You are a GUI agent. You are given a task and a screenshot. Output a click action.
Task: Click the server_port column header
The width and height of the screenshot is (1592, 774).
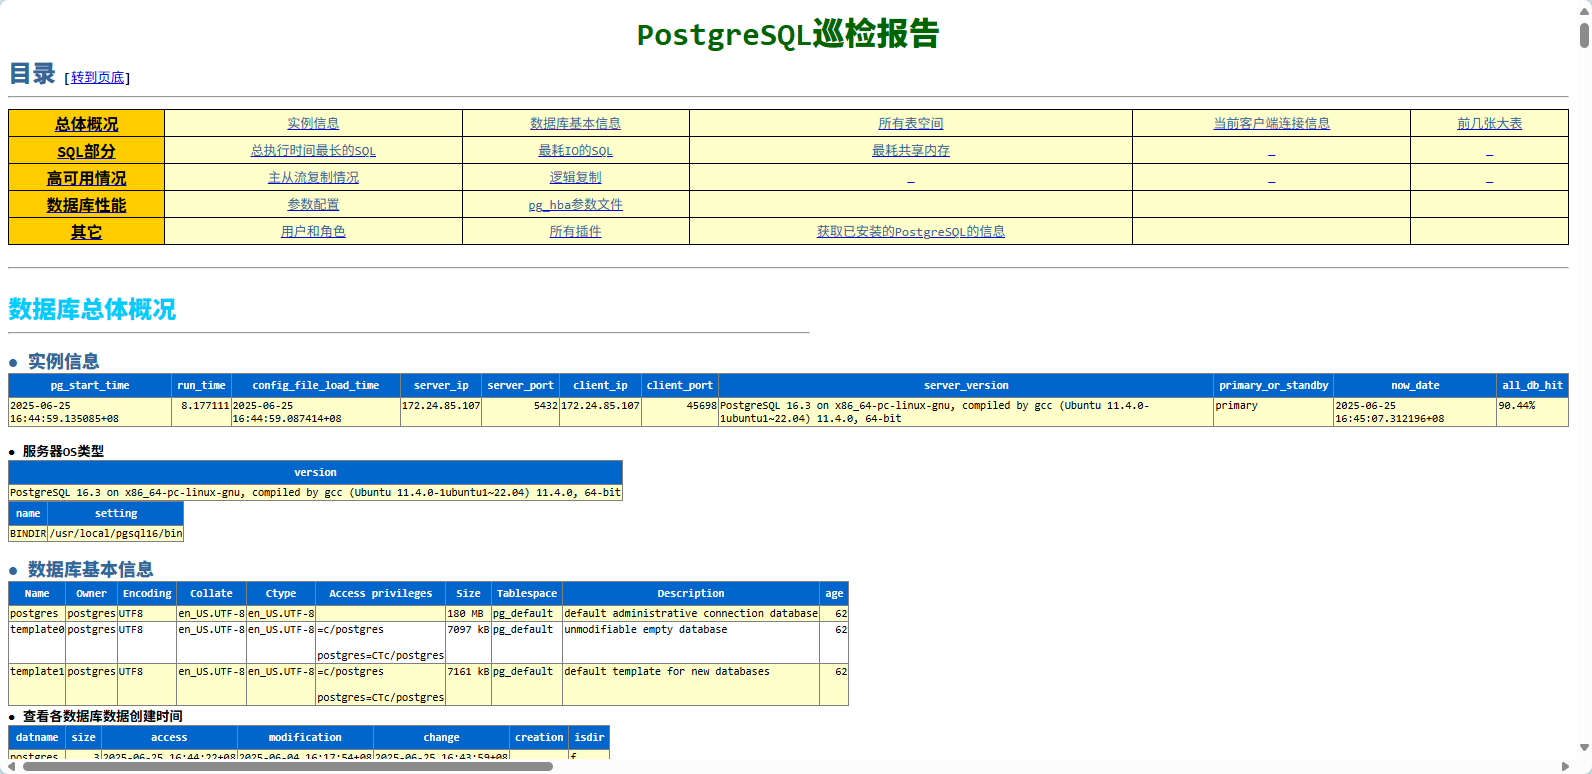click(520, 385)
